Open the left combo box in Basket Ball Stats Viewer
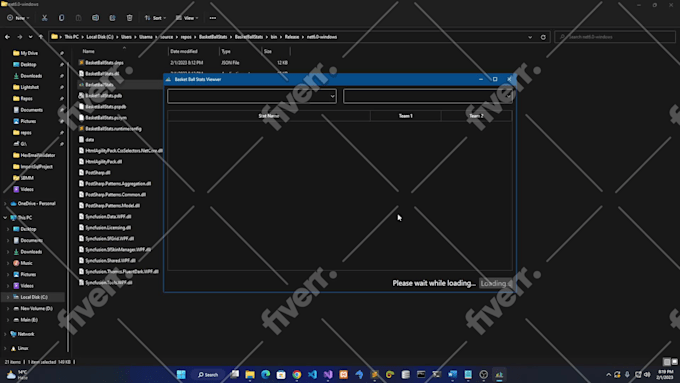680x383 pixels. (252, 96)
